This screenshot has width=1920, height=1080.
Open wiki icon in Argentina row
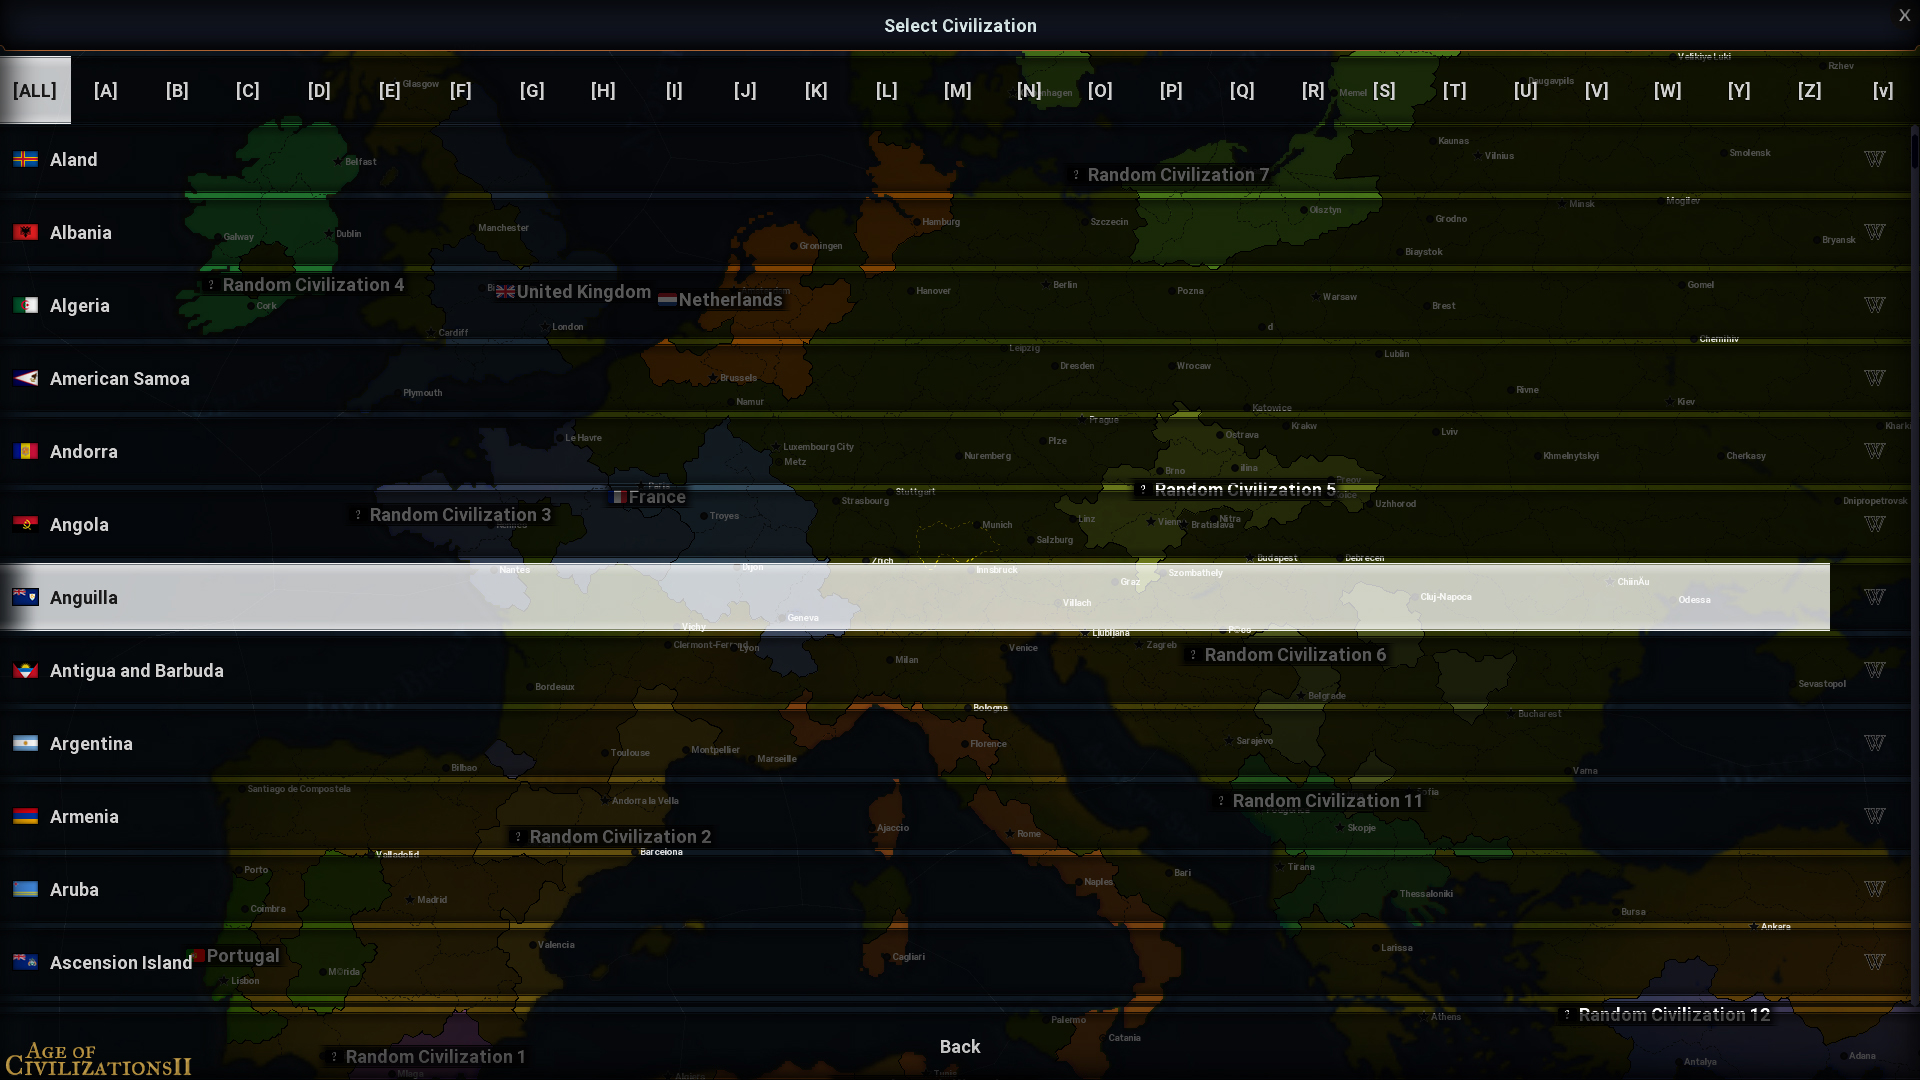(1875, 743)
